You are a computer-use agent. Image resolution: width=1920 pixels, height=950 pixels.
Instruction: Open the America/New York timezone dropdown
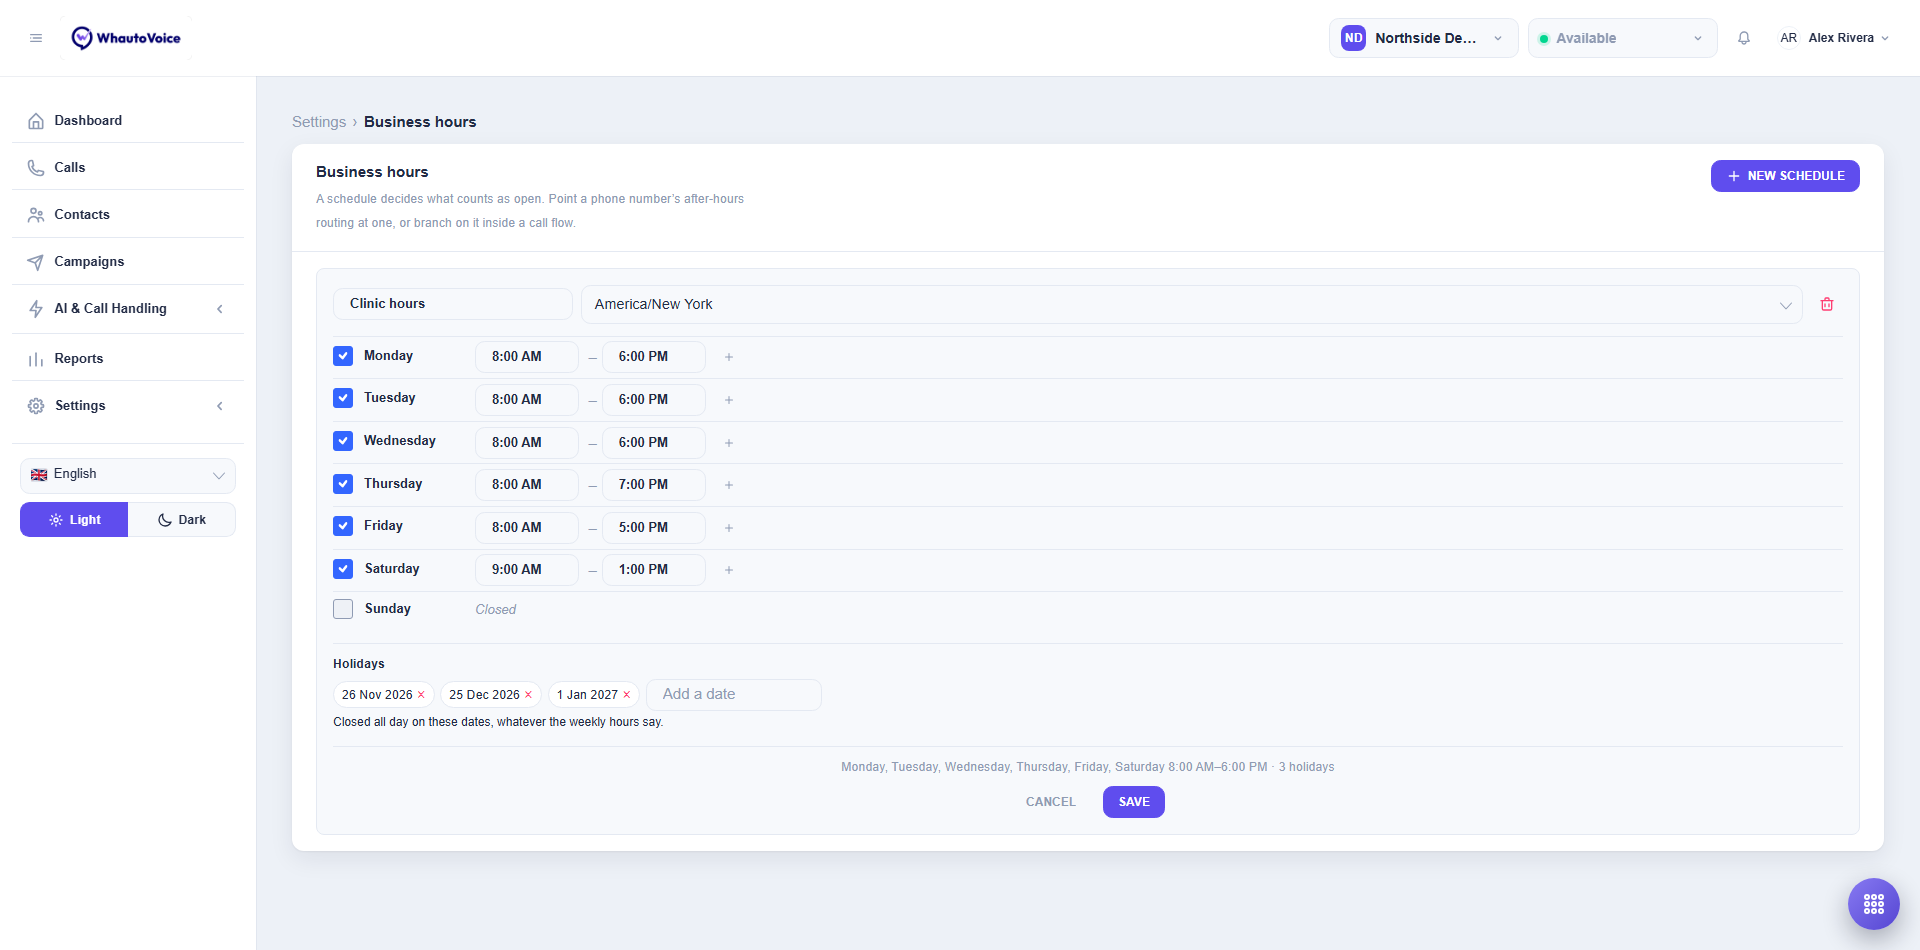click(1191, 304)
